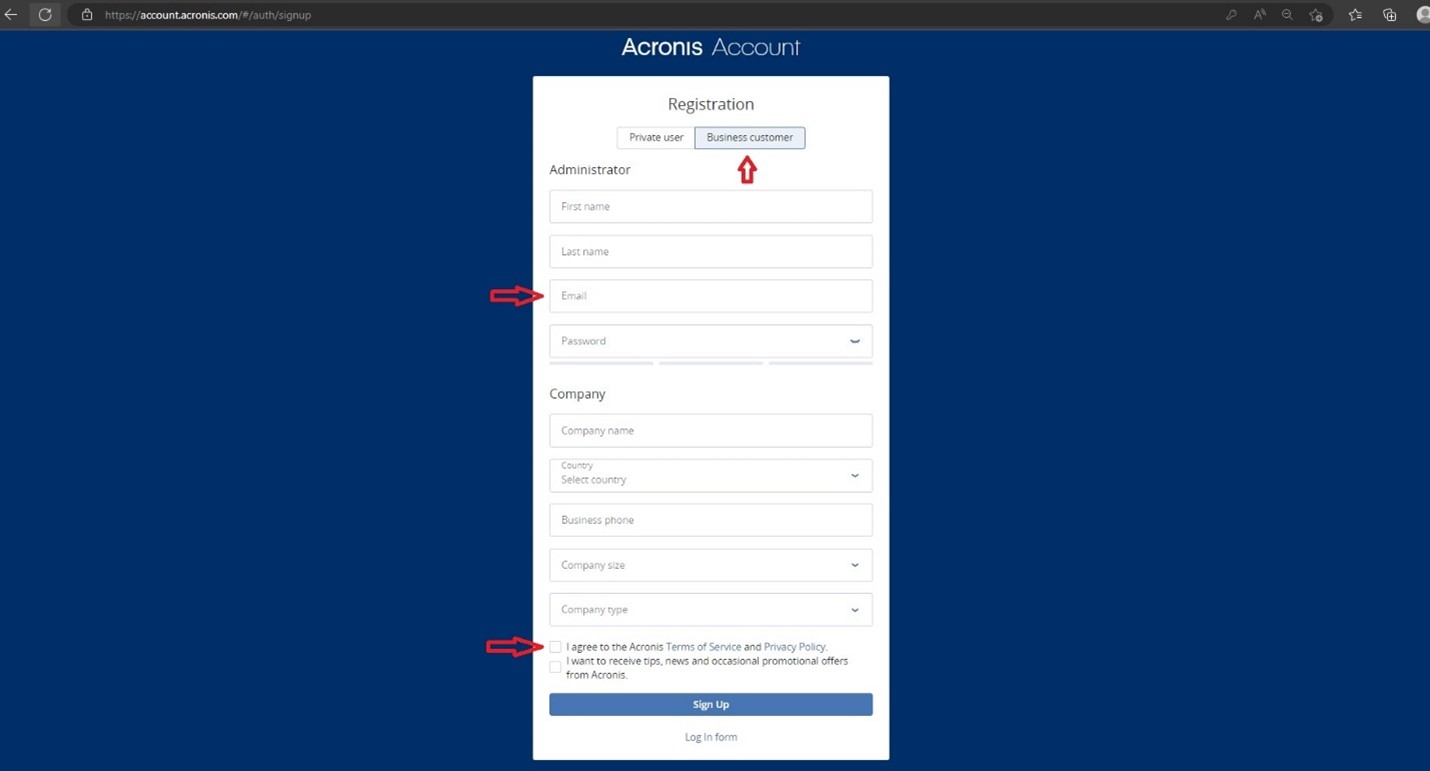Screen dimensions: 1430x771
Task: Show password with the eye toggle
Action: 855,341
